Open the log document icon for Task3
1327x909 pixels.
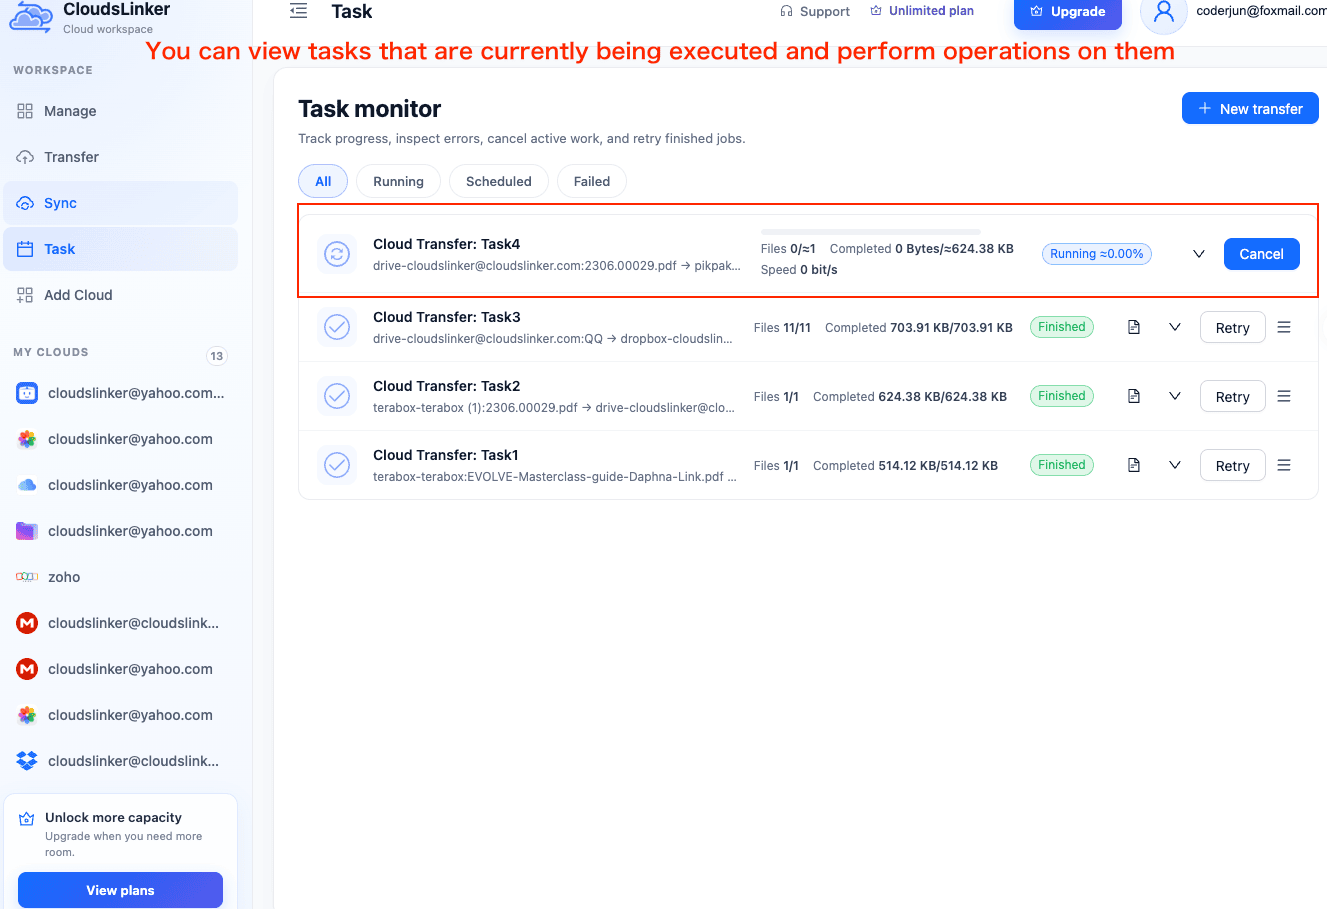pos(1134,327)
